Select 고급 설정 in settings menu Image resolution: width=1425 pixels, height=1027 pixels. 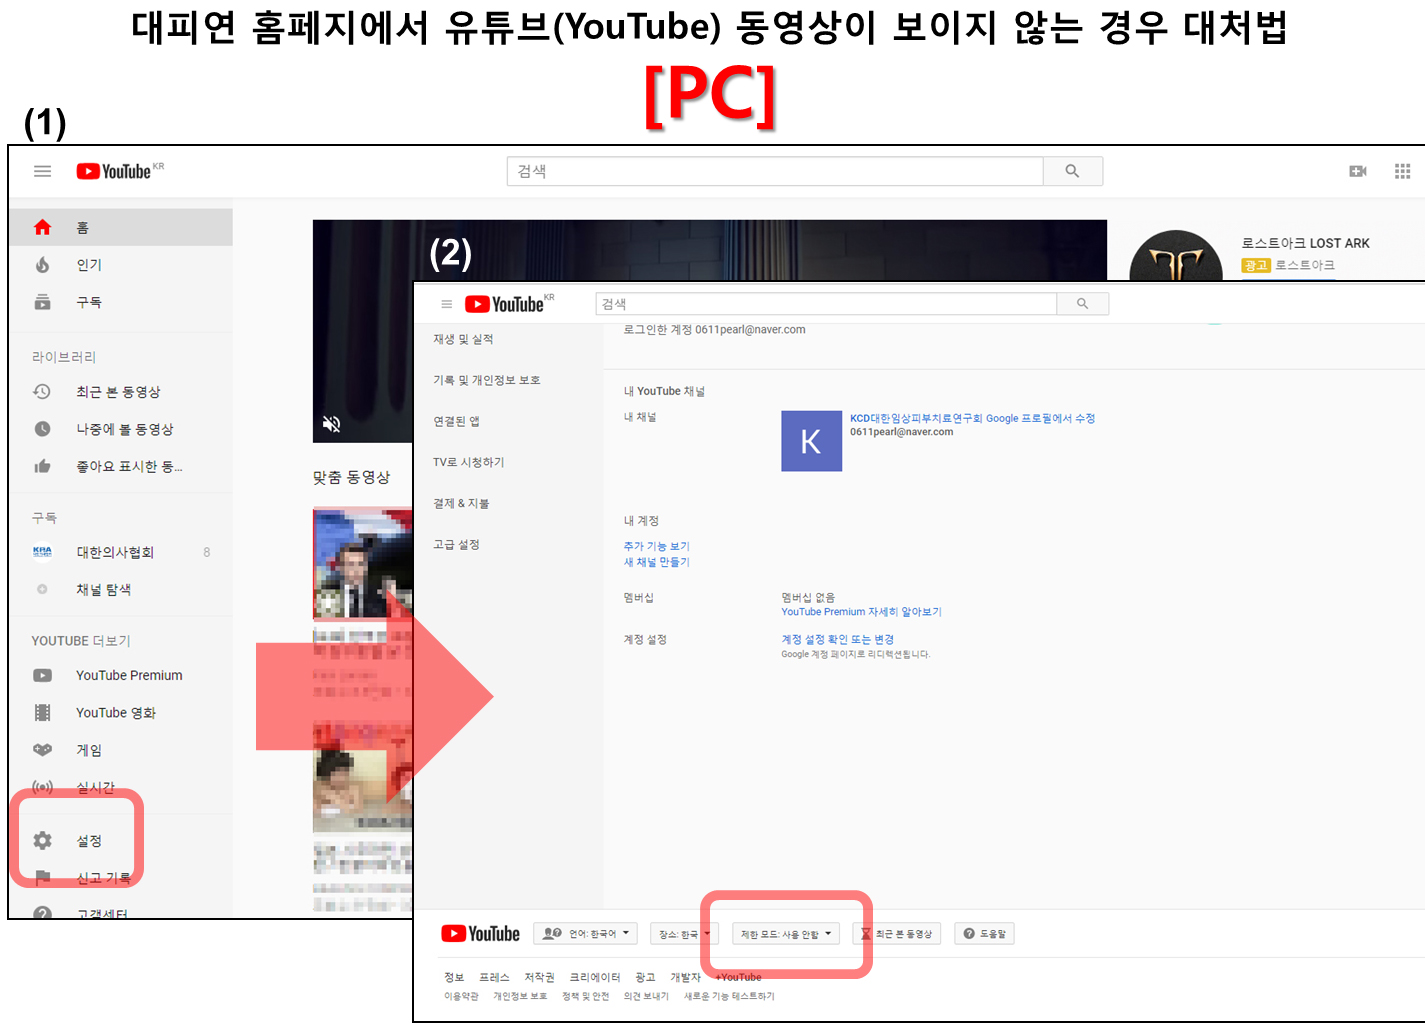click(x=456, y=544)
